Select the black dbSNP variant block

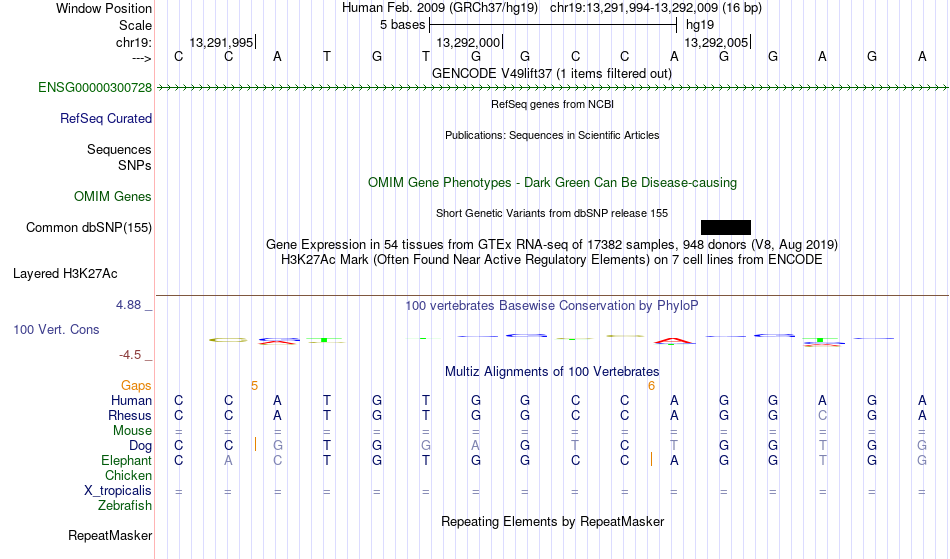coord(726,228)
